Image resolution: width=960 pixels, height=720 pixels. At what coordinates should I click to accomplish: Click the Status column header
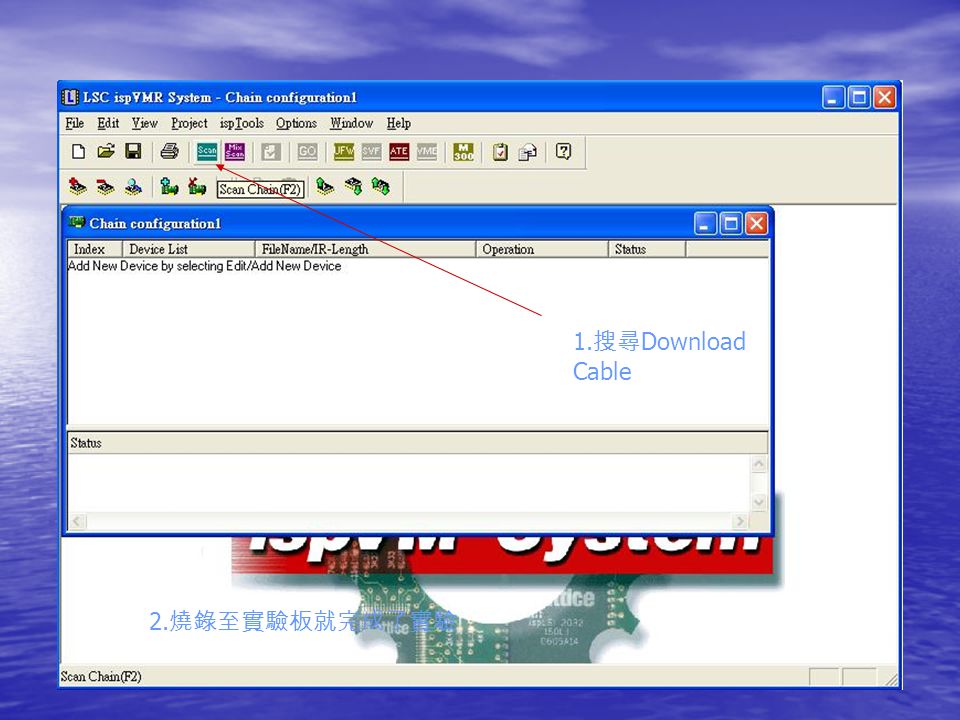[647, 249]
